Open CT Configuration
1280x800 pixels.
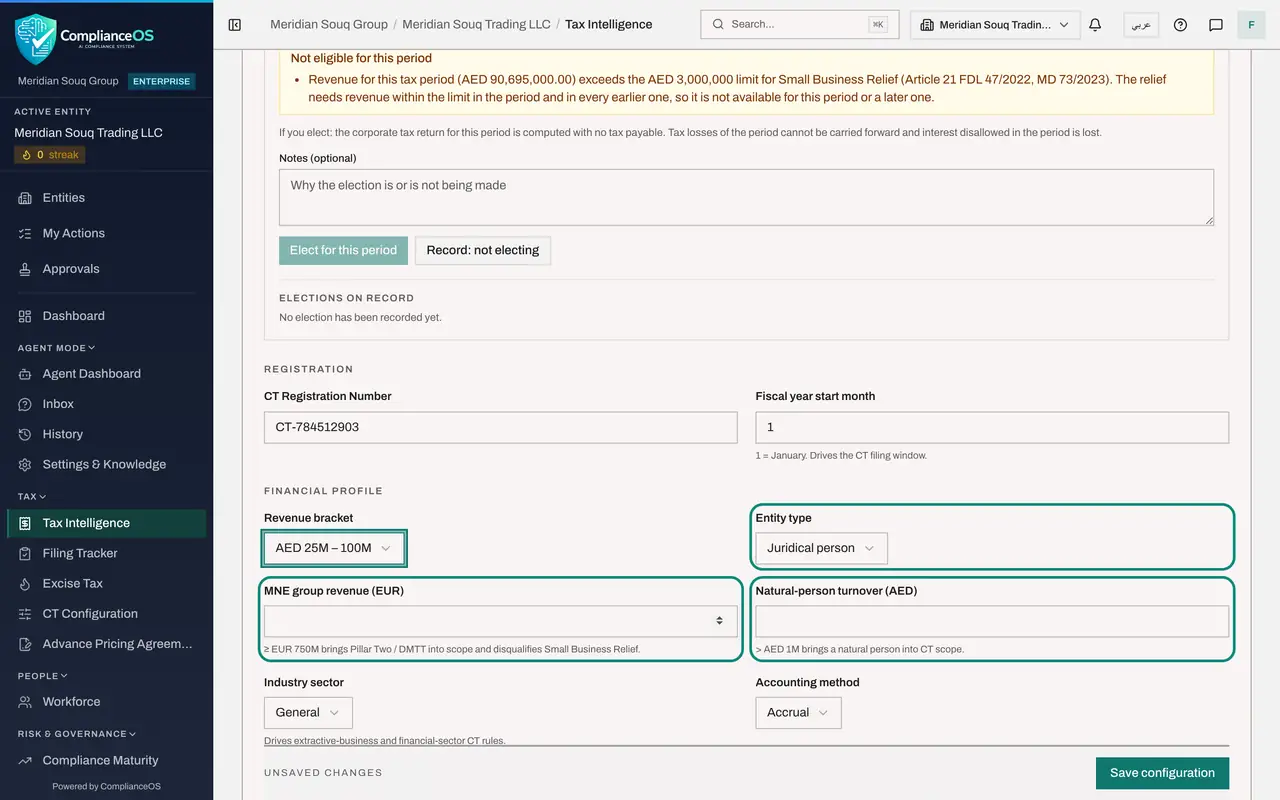(x=106, y=614)
